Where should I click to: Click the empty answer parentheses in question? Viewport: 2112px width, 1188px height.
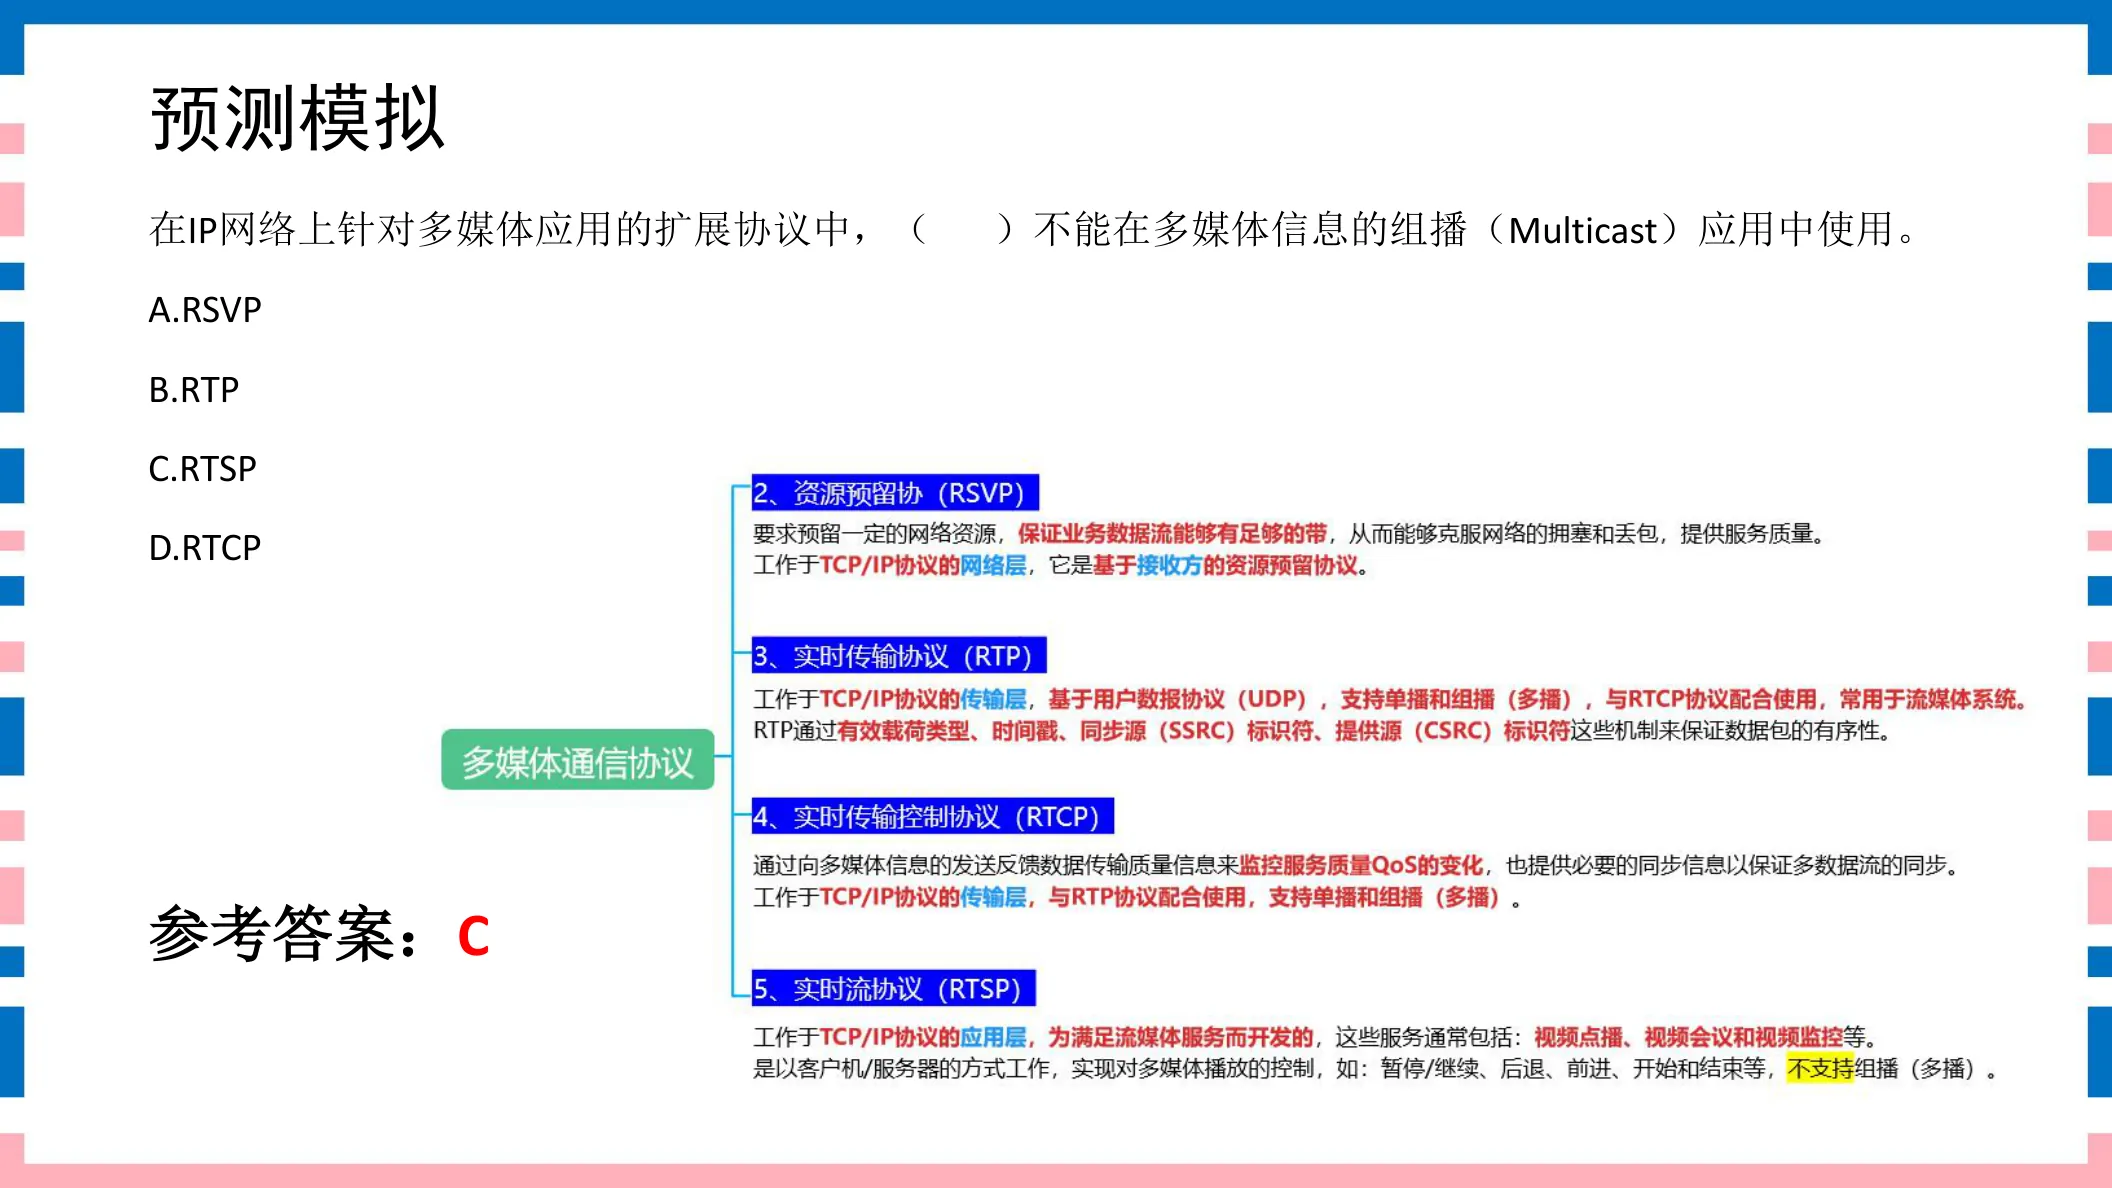pos(962,230)
